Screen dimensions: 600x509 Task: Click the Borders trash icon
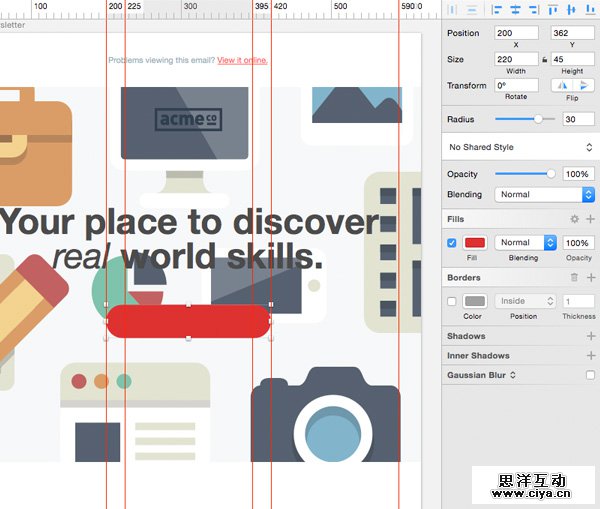point(574,278)
